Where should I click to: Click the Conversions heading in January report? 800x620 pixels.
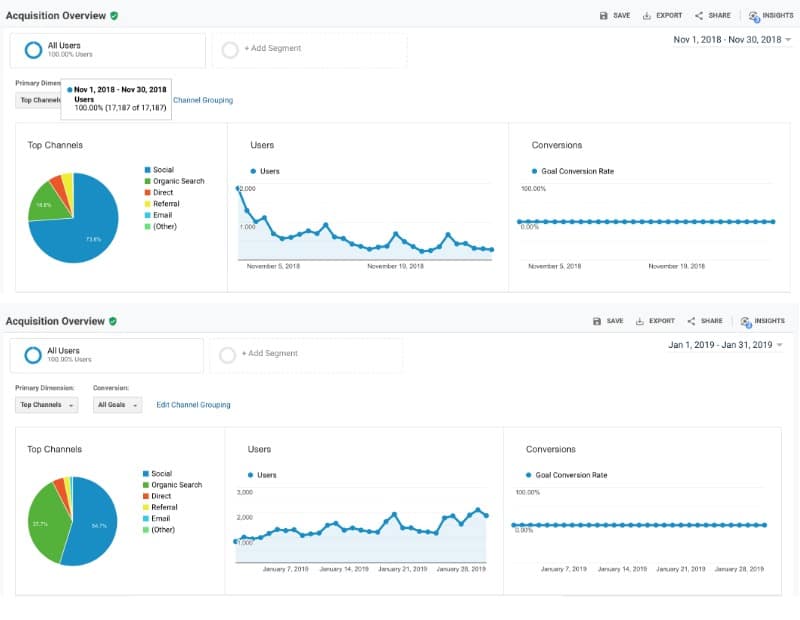[551, 450]
